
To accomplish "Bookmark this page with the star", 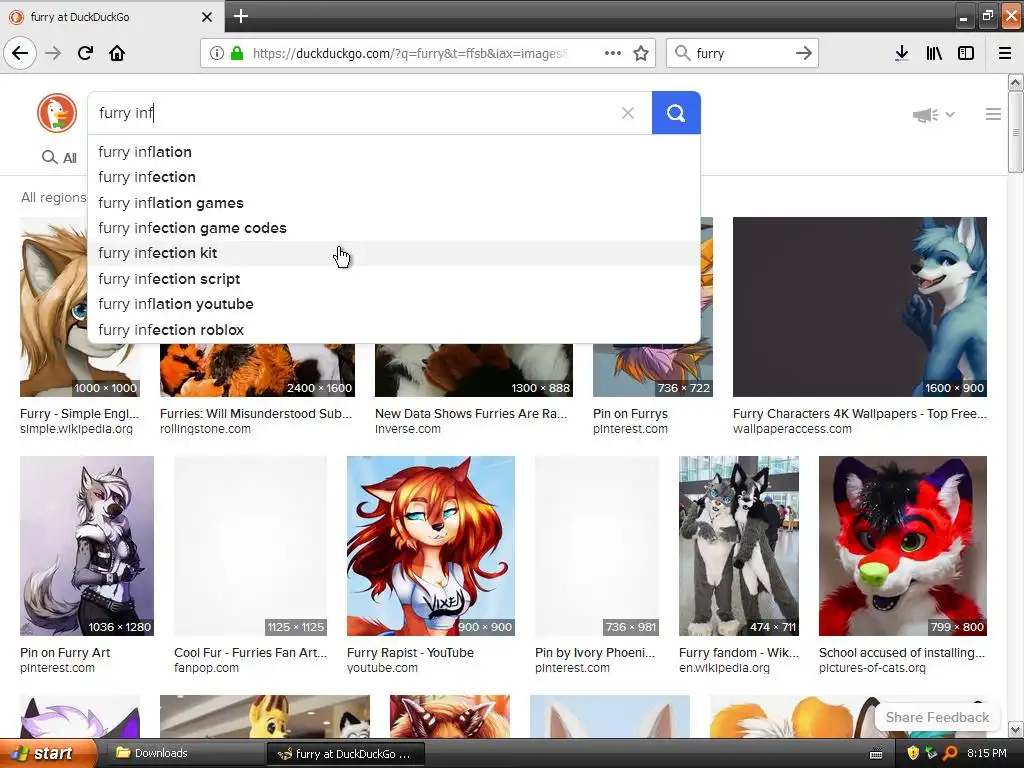I will tap(641, 53).
